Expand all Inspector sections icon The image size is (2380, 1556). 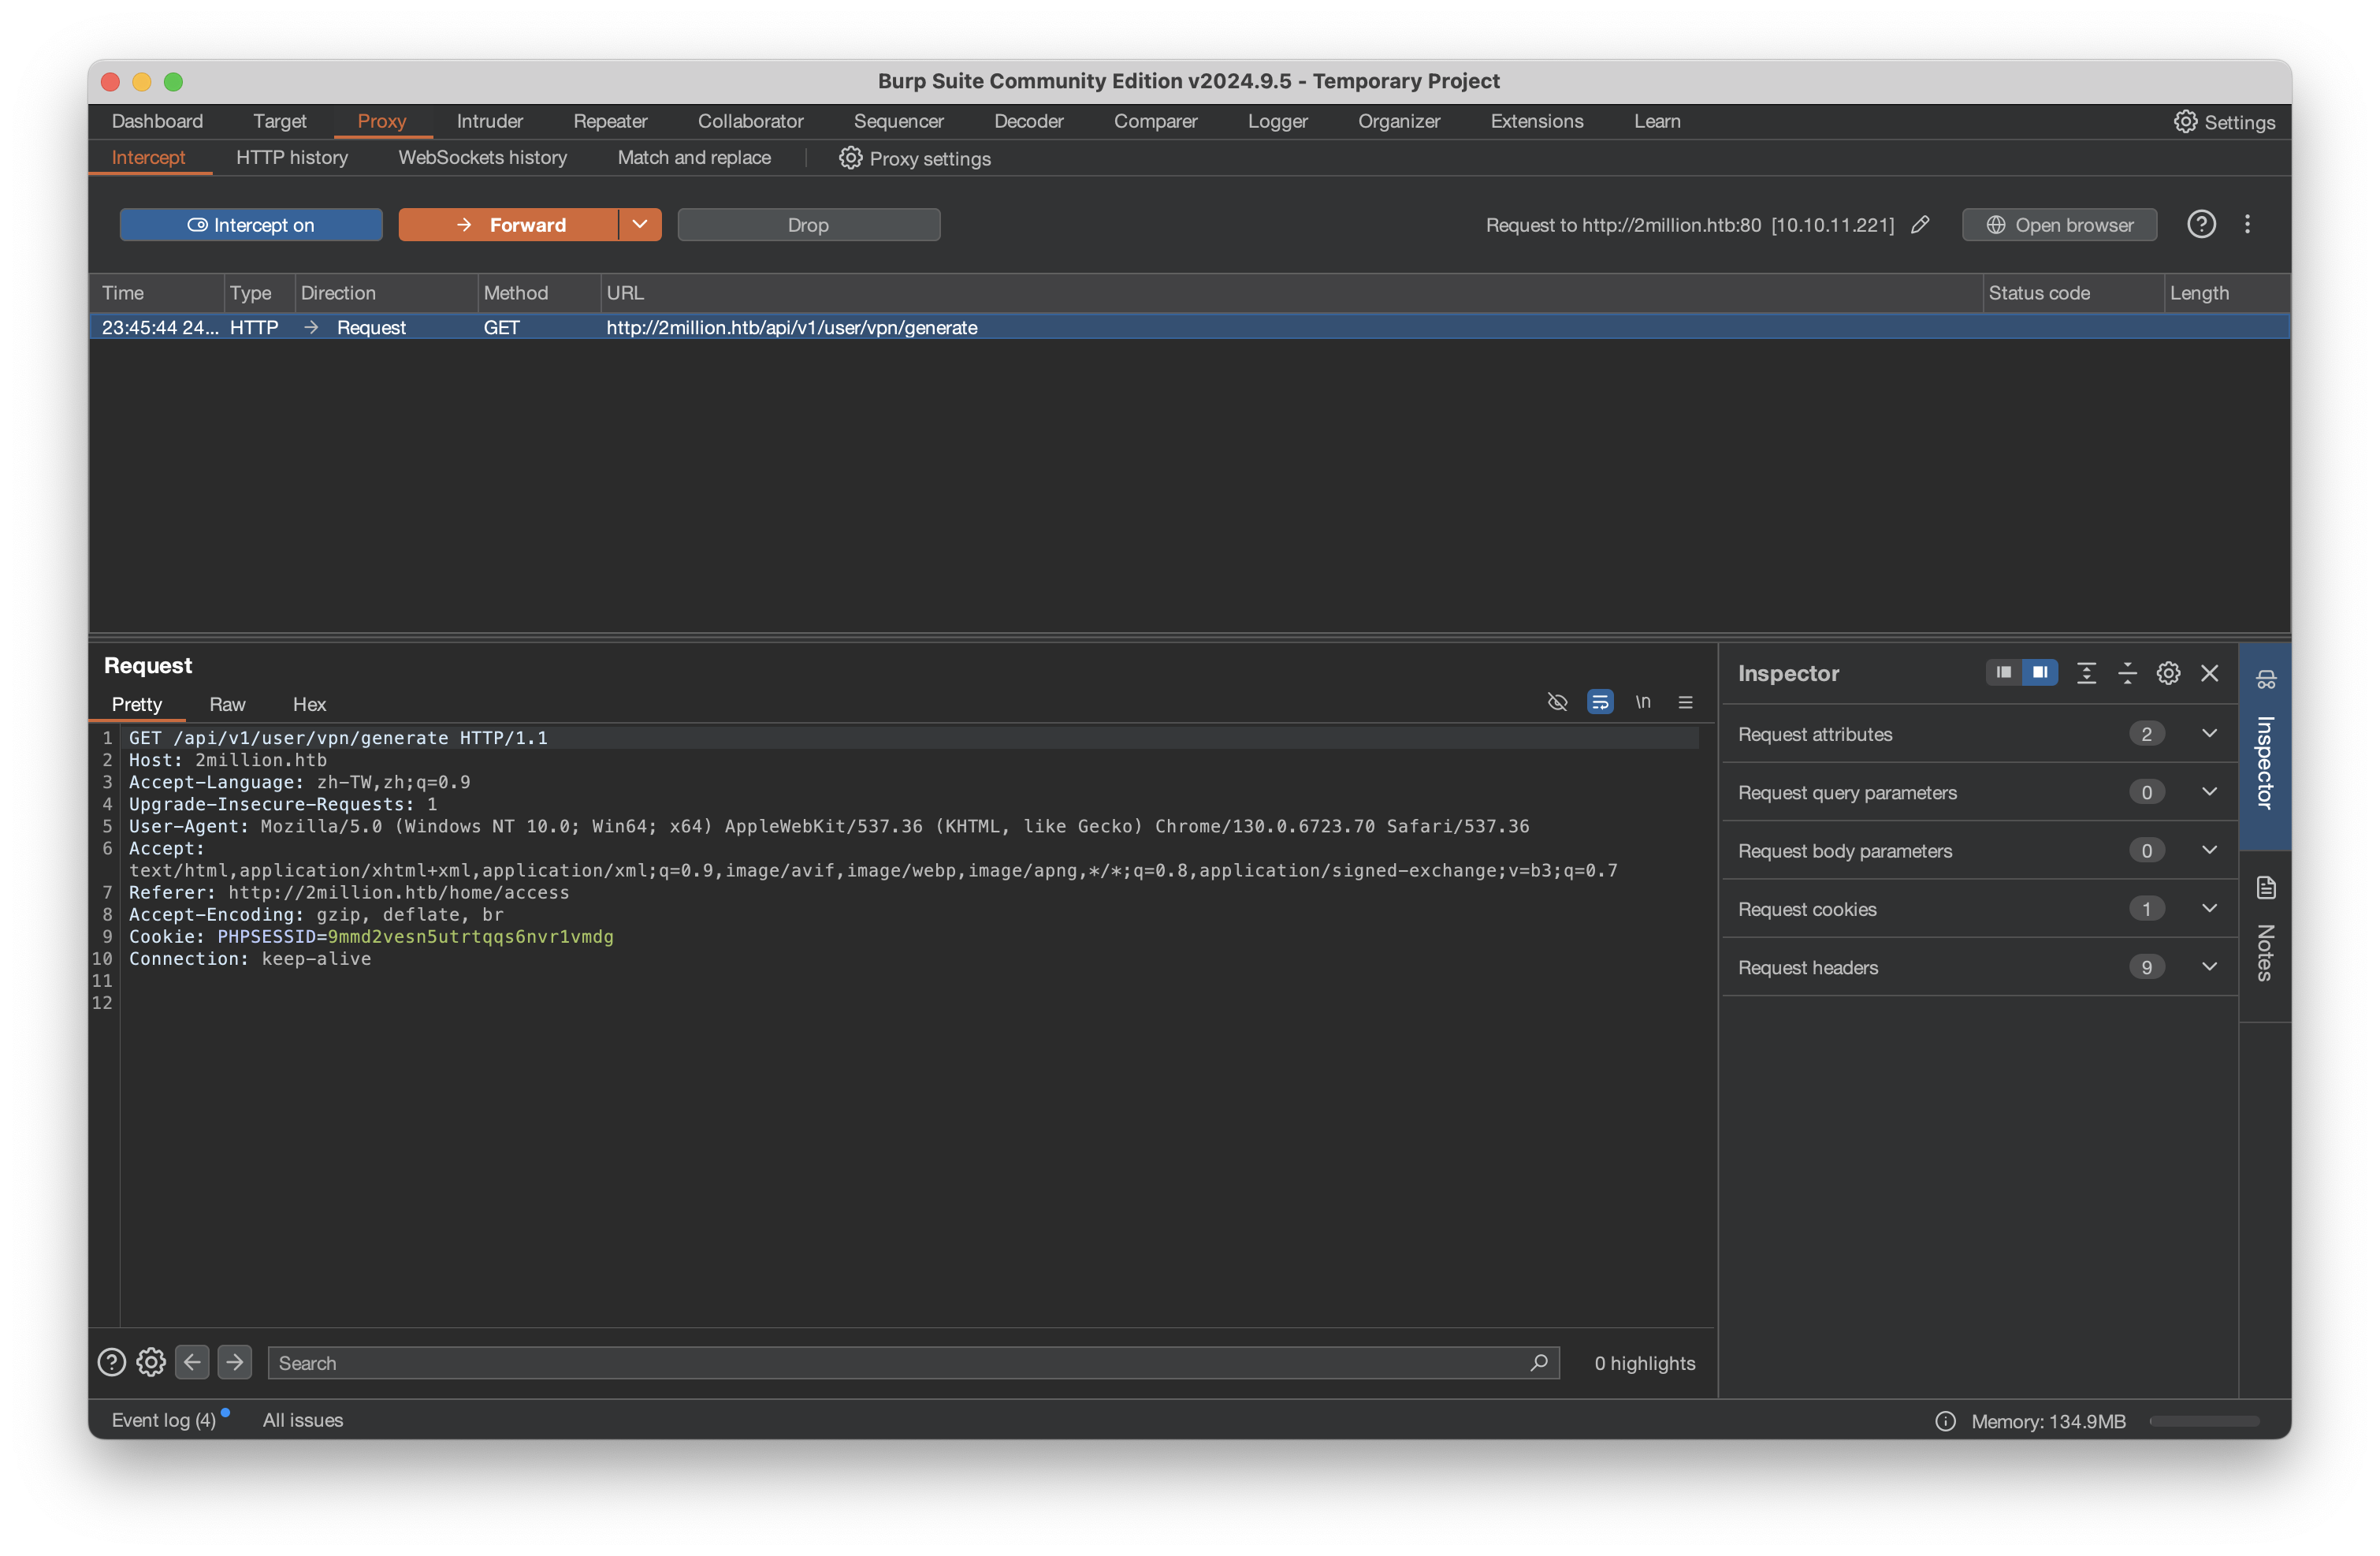click(2086, 673)
